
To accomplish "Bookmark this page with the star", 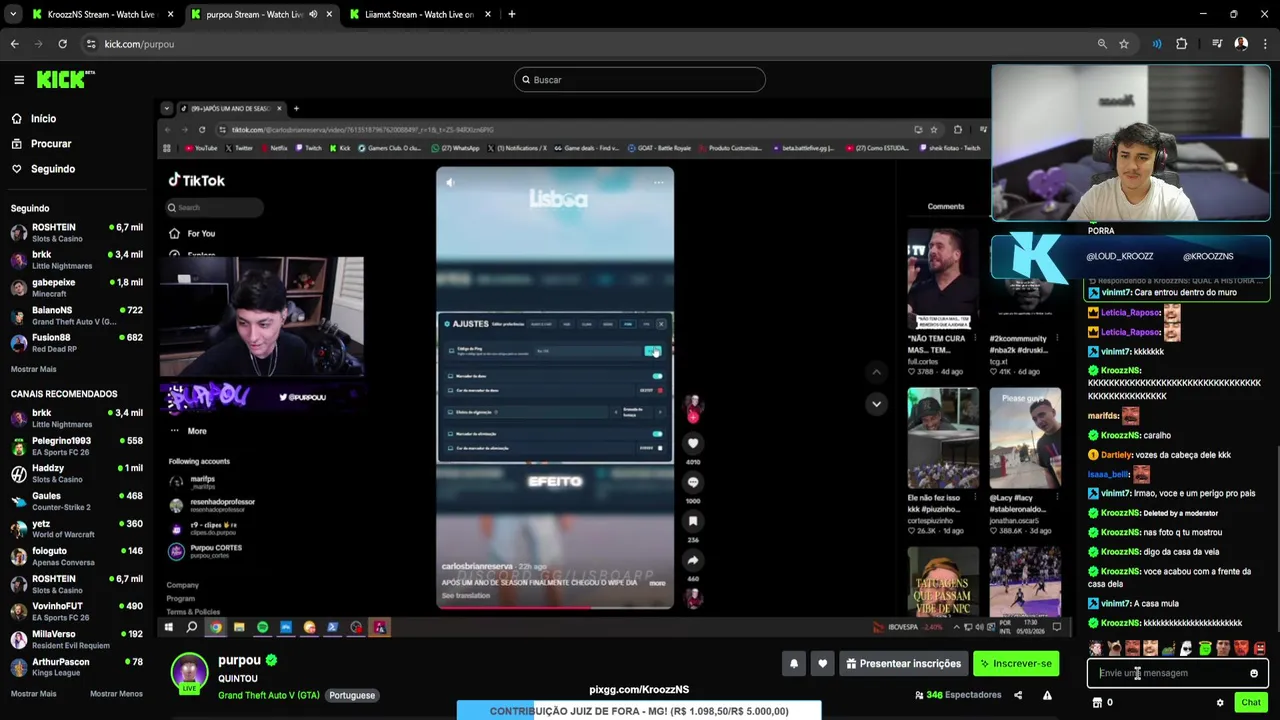I will 1124,44.
